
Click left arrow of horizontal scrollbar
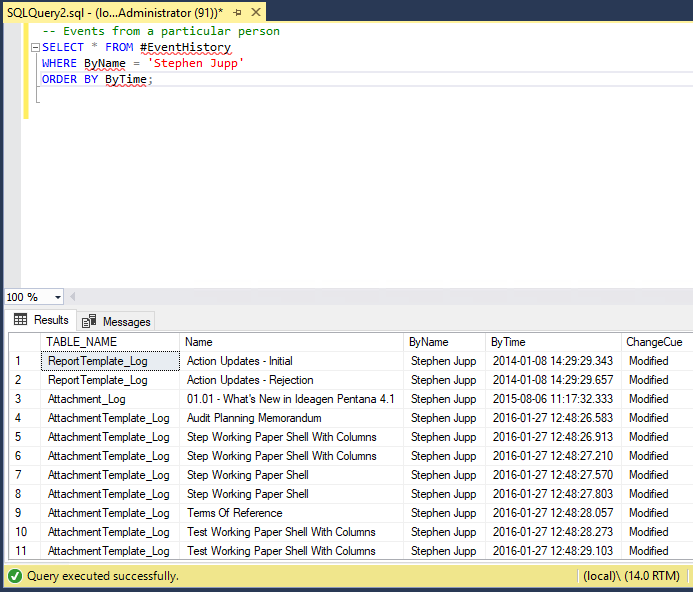click(72, 297)
